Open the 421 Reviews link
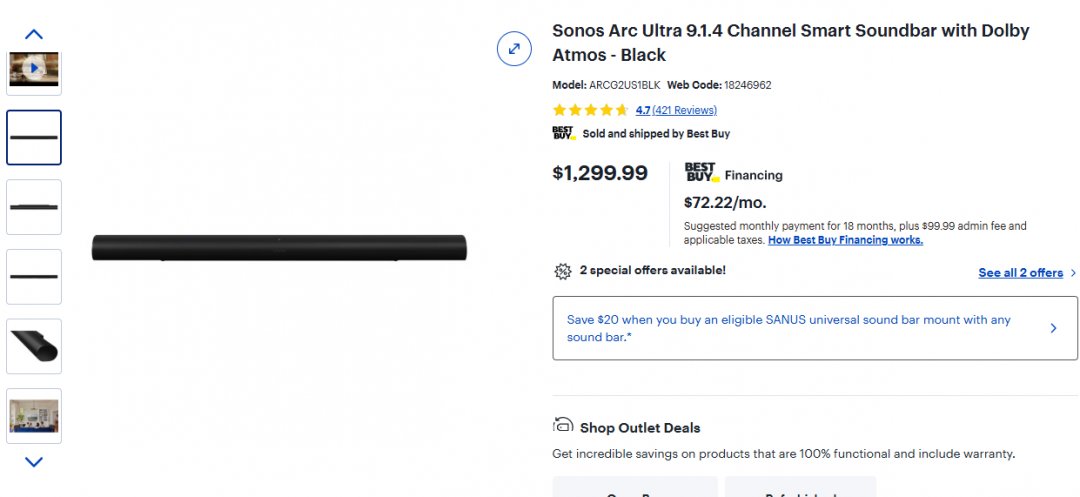1080x497 pixels. point(685,110)
